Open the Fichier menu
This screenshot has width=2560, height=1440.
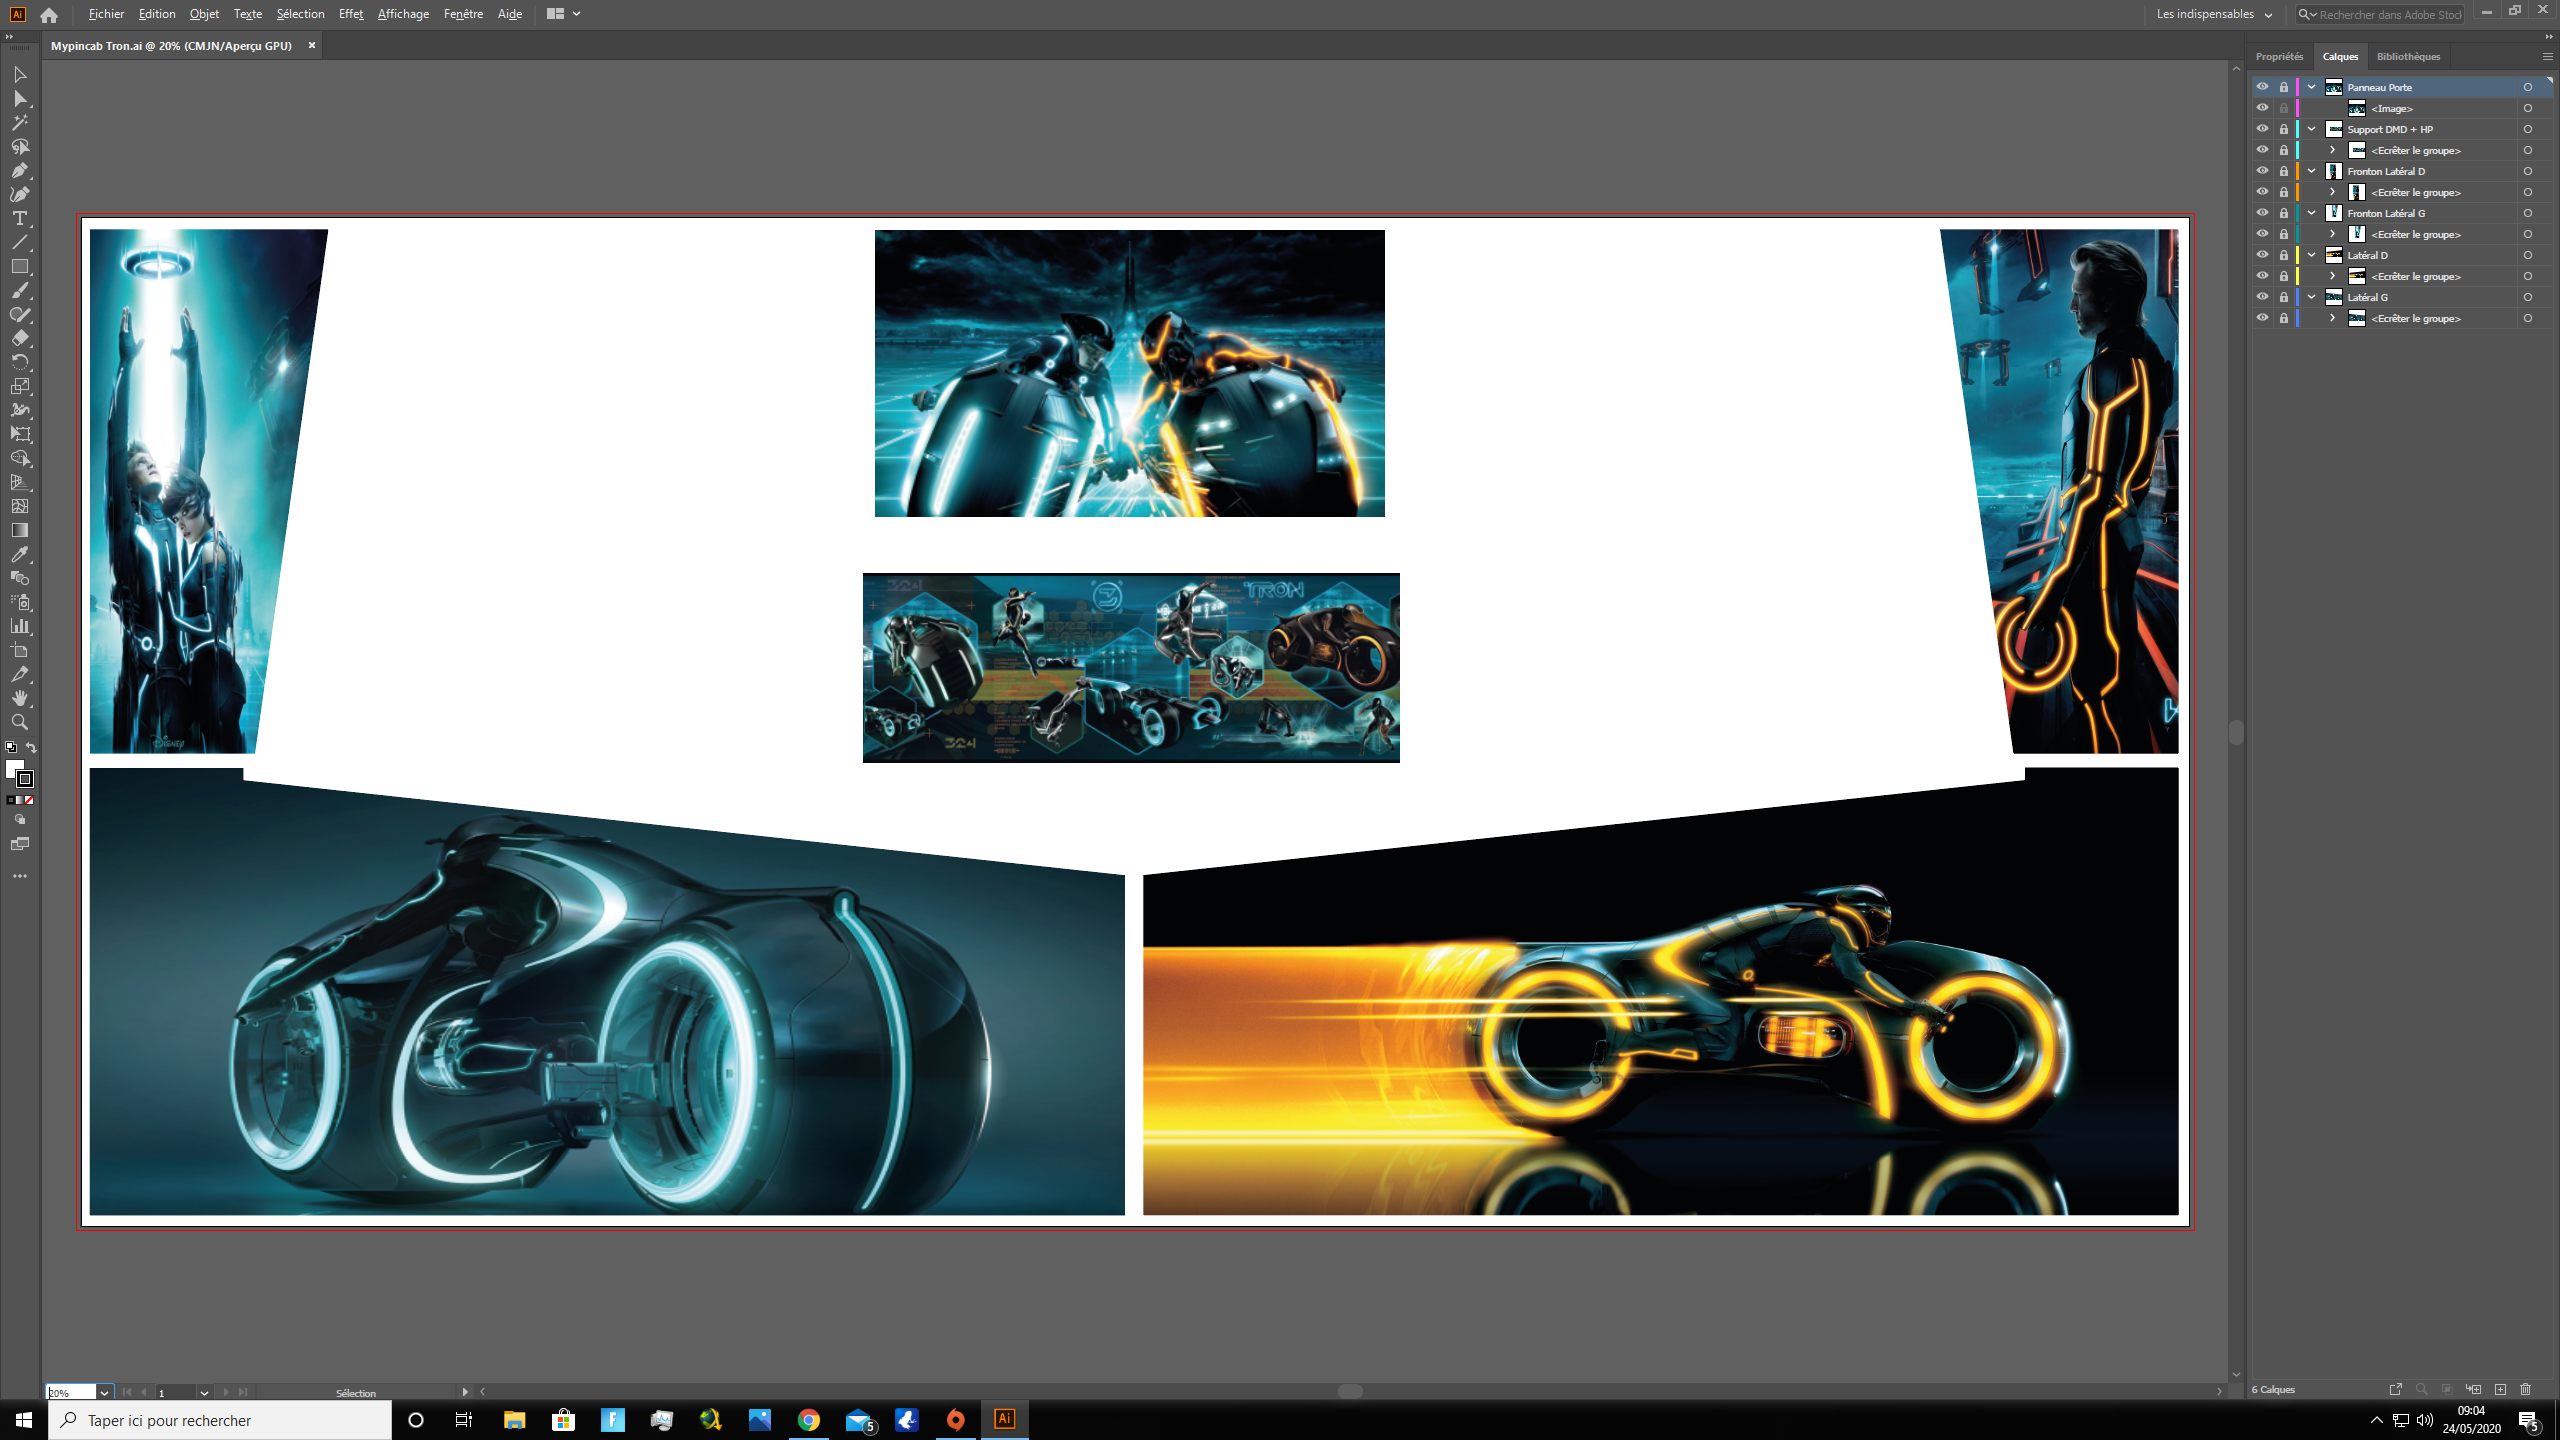point(106,14)
